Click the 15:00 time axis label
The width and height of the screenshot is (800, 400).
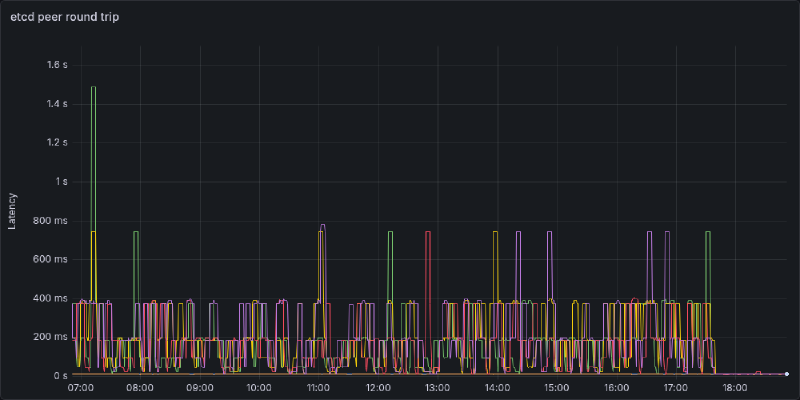click(557, 388)
